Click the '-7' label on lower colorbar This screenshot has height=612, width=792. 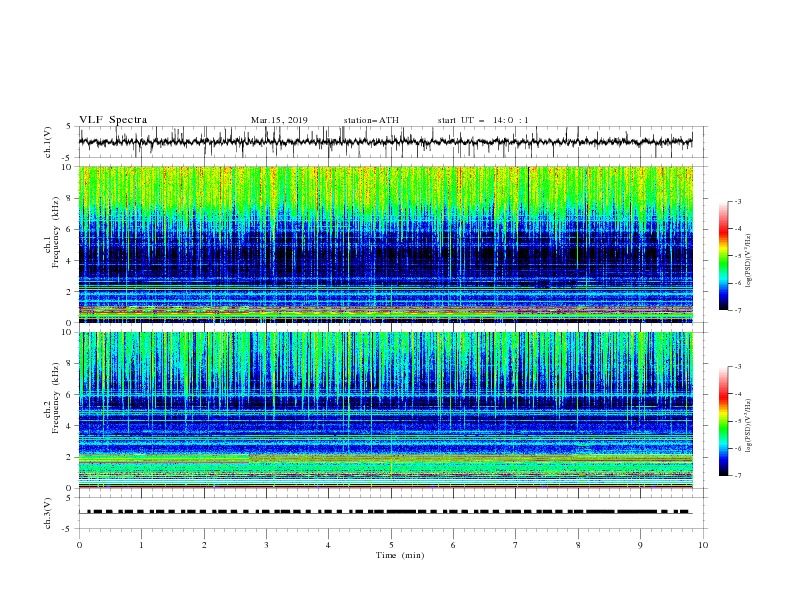(737, 476)
